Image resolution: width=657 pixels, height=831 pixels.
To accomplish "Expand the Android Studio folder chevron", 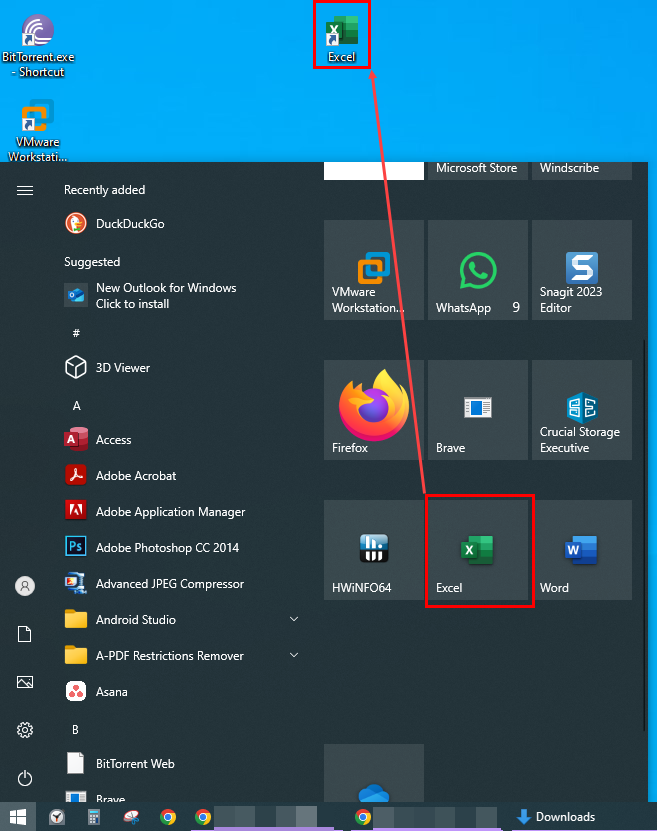I will coord(294,619).
